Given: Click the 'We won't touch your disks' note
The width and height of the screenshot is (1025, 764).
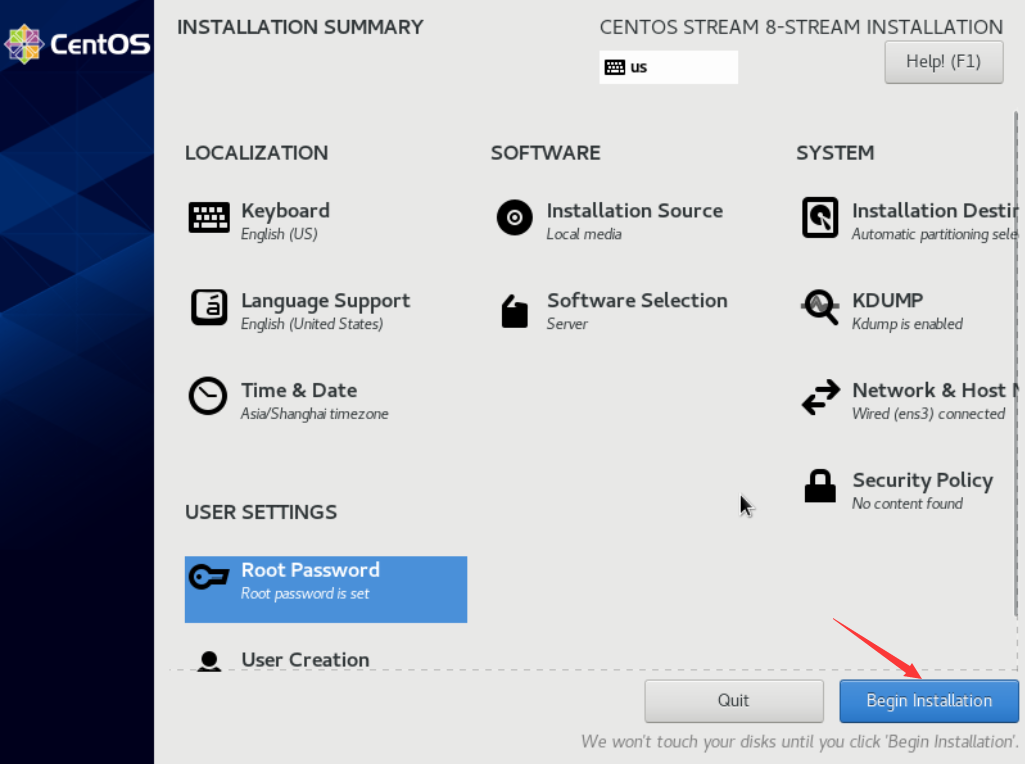Looking at the screenshot, I should click(x=799, y=742).
